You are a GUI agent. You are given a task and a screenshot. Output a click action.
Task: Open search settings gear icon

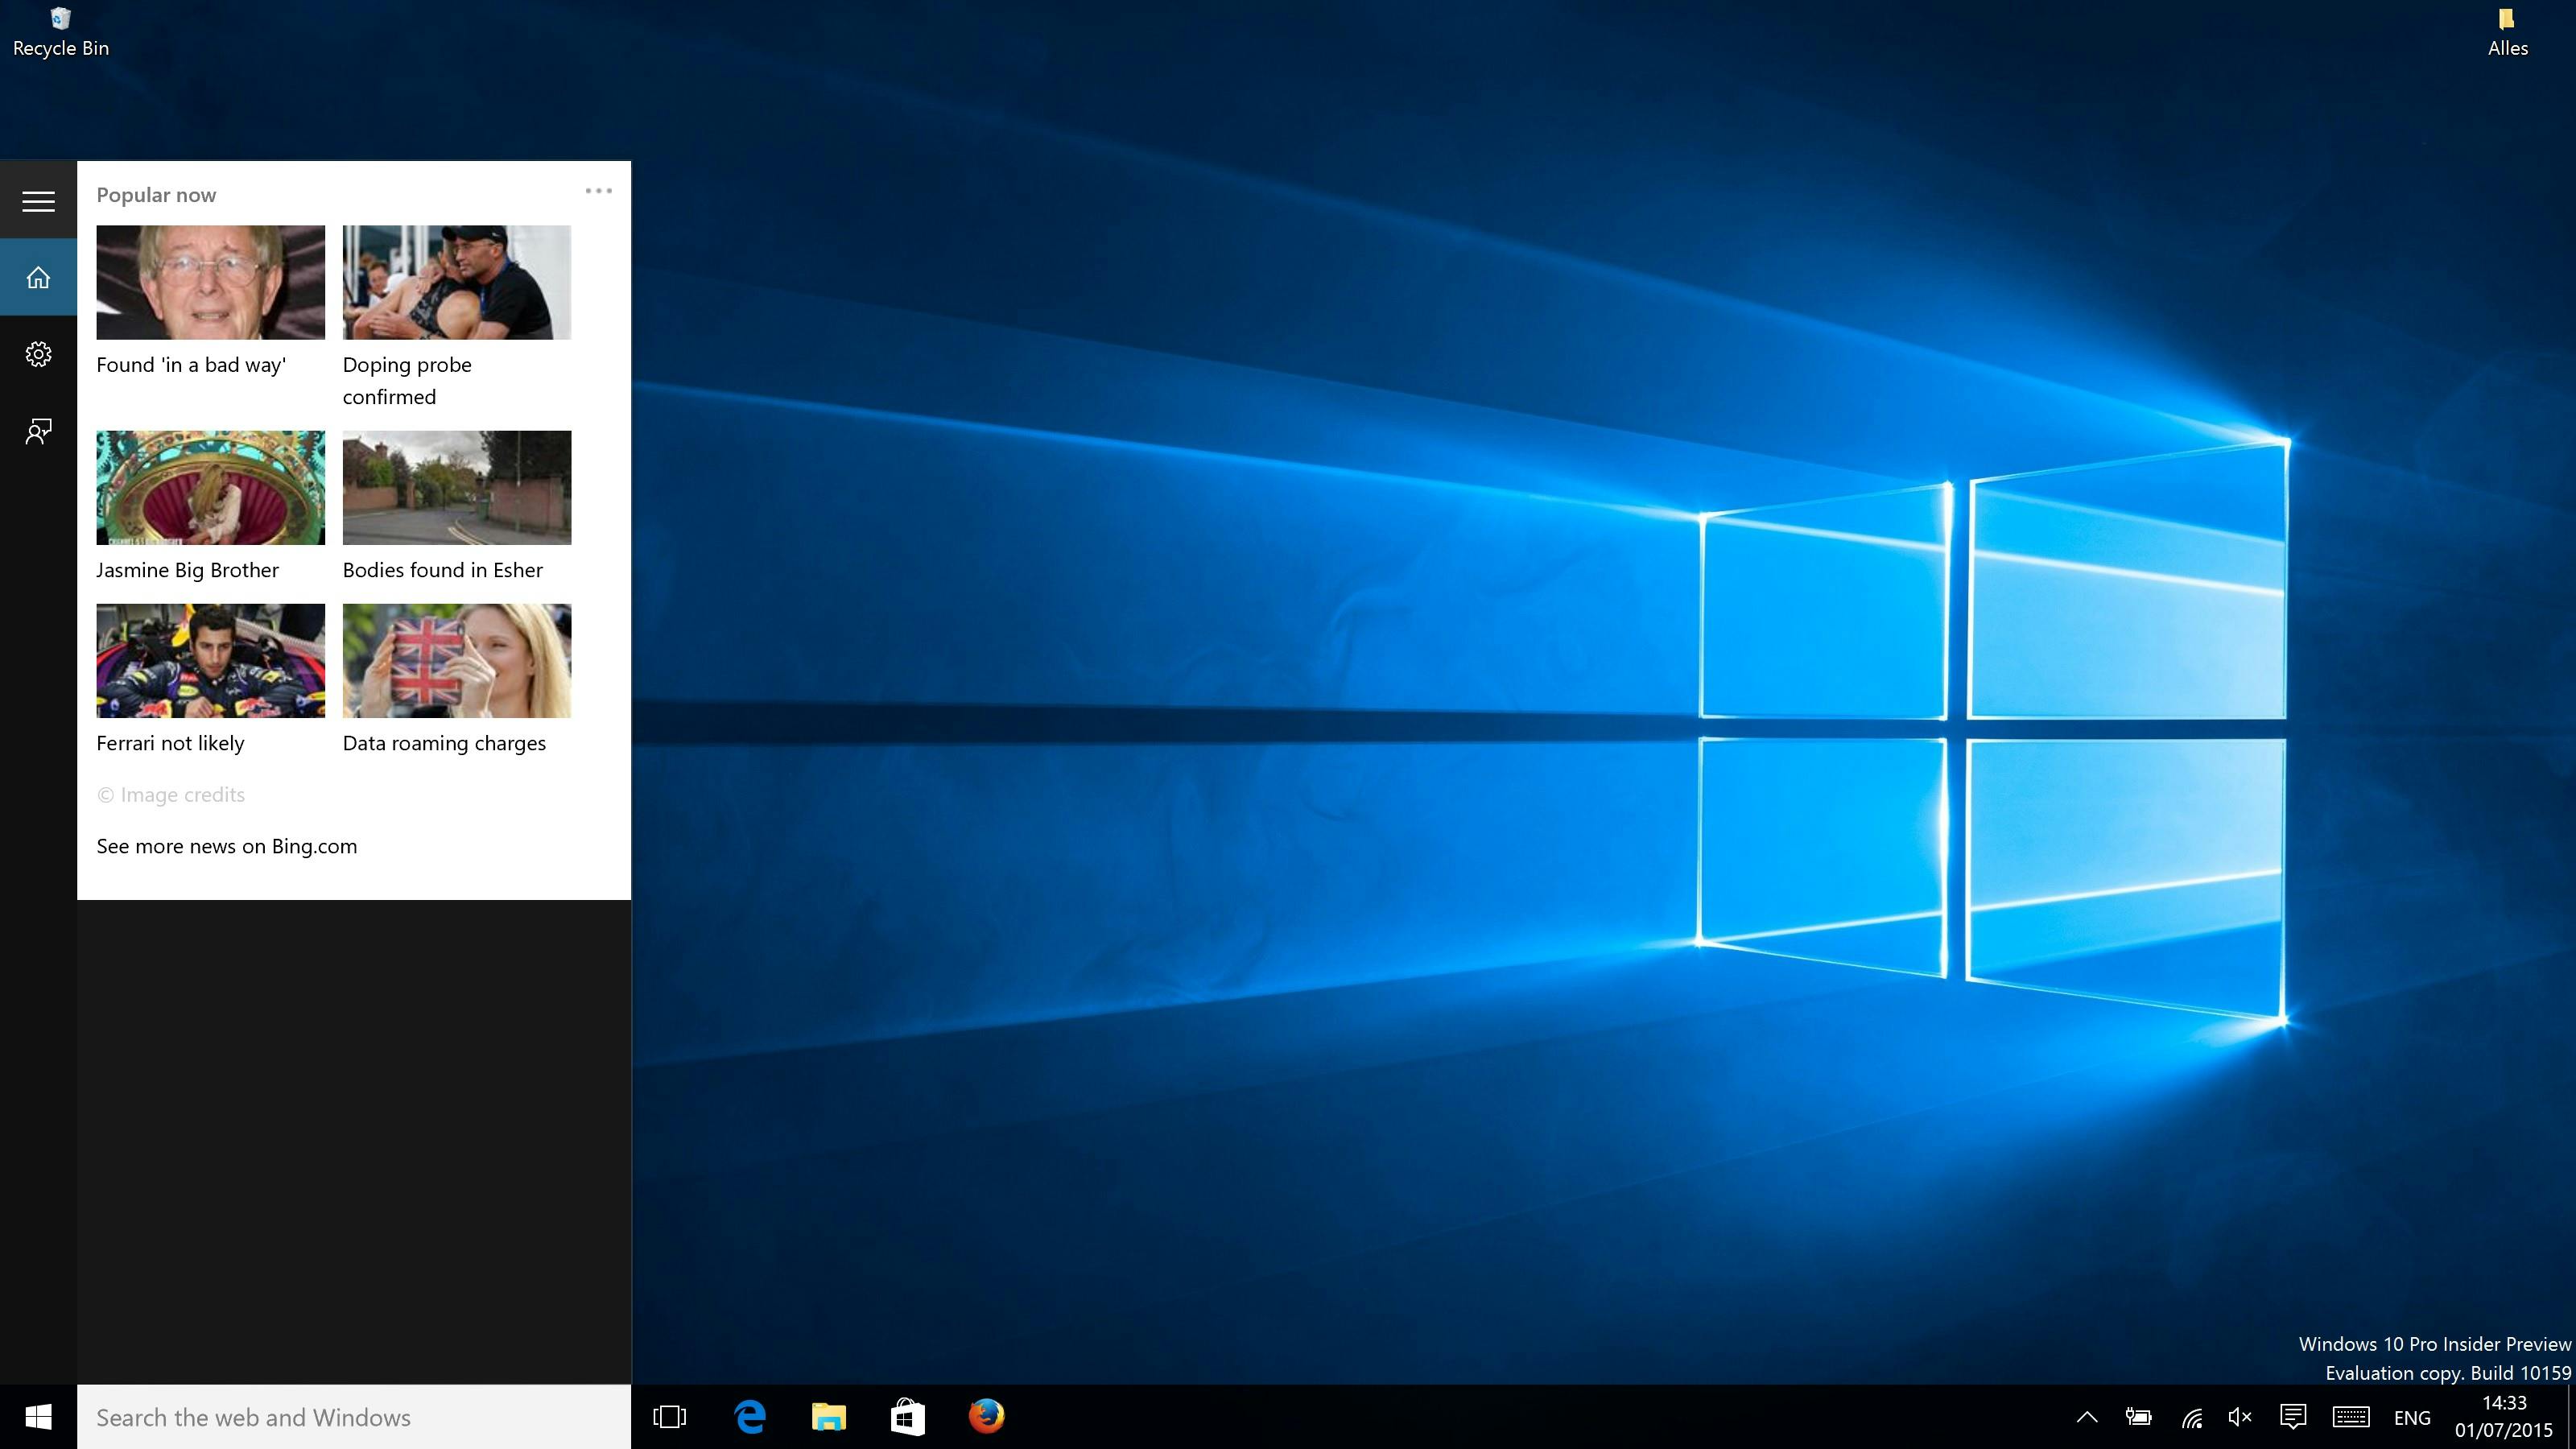[38, 354]
